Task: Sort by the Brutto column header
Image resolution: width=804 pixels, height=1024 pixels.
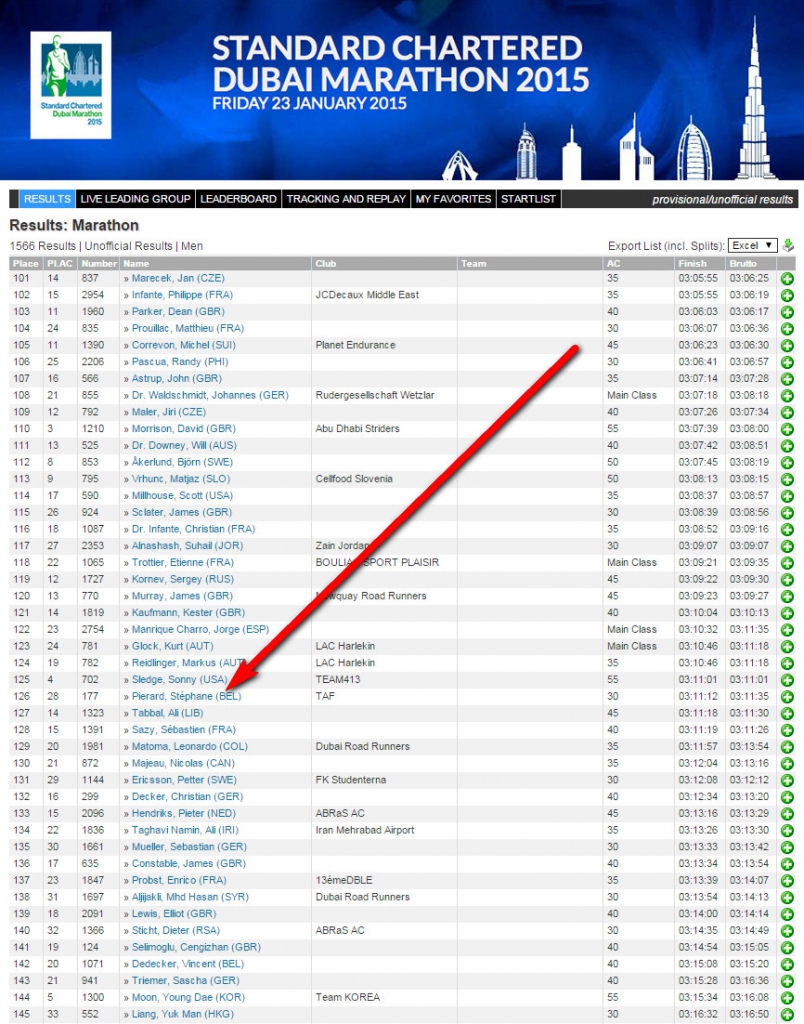Action: click(x=743, y=264)
